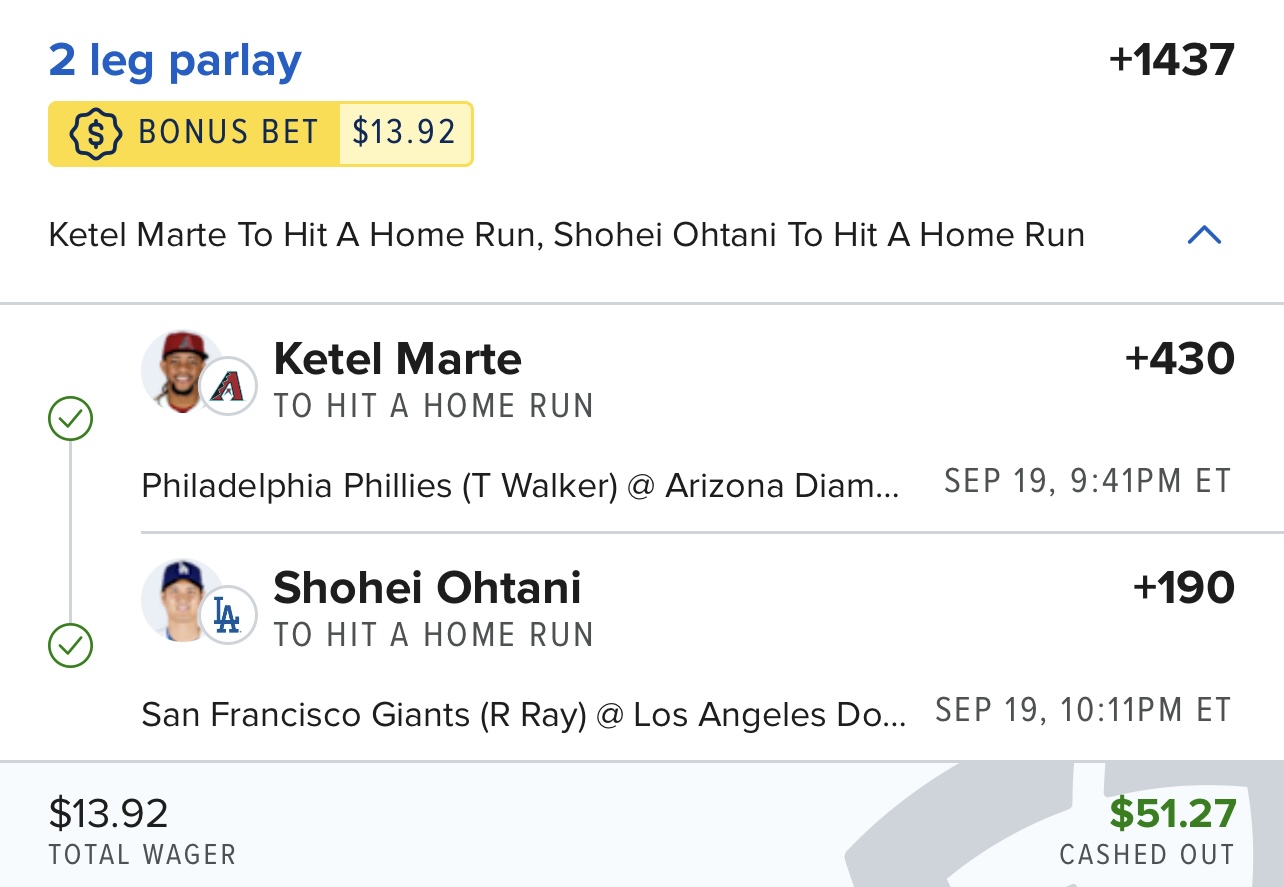Open the Ketel Marte player name
Image resolution: width=1284 pixels, height=887 pixels.
point(397,359)
